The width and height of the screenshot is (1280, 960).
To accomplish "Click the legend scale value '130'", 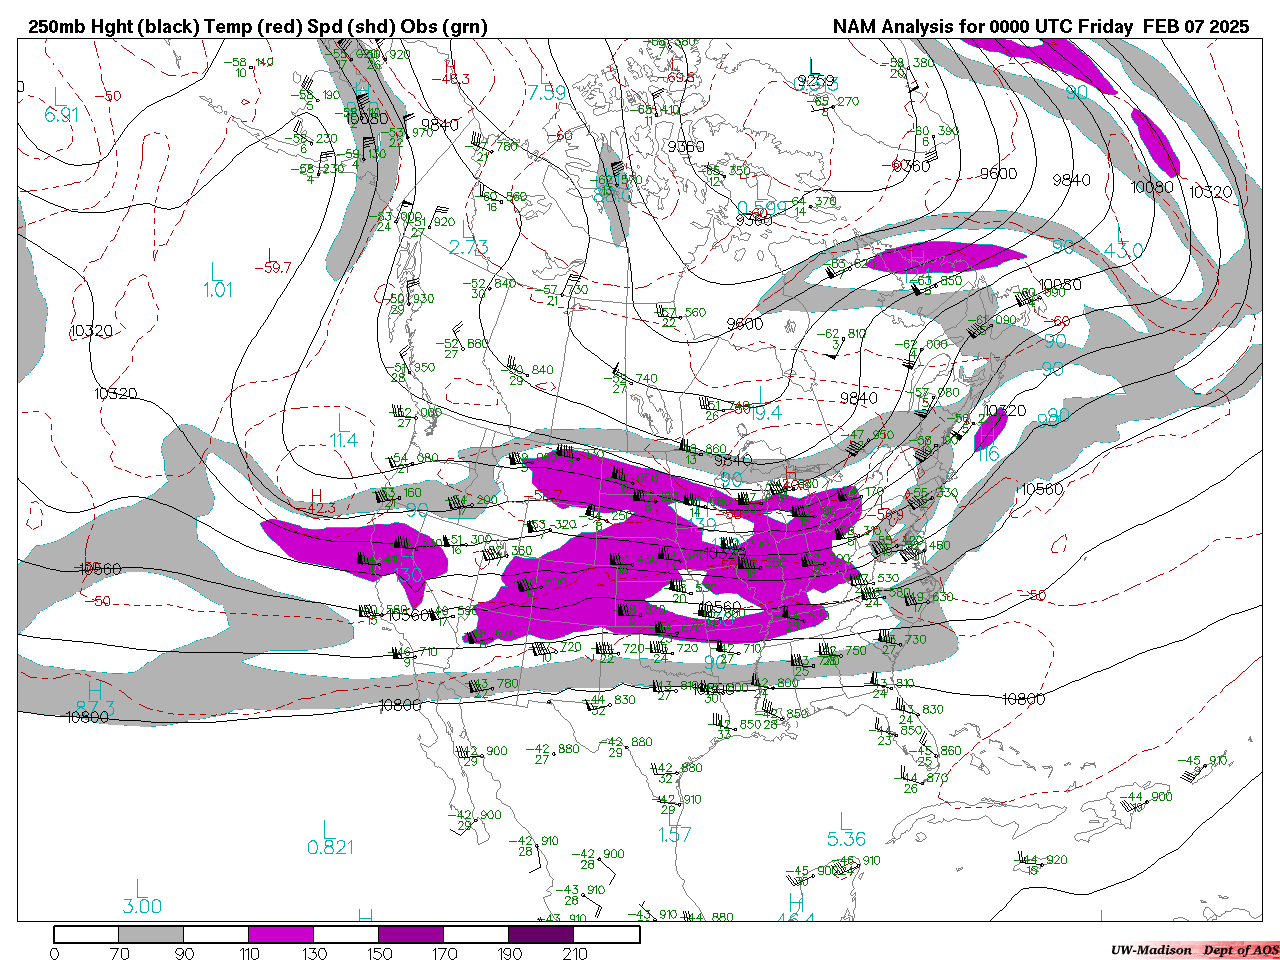I will coord(315,953).
